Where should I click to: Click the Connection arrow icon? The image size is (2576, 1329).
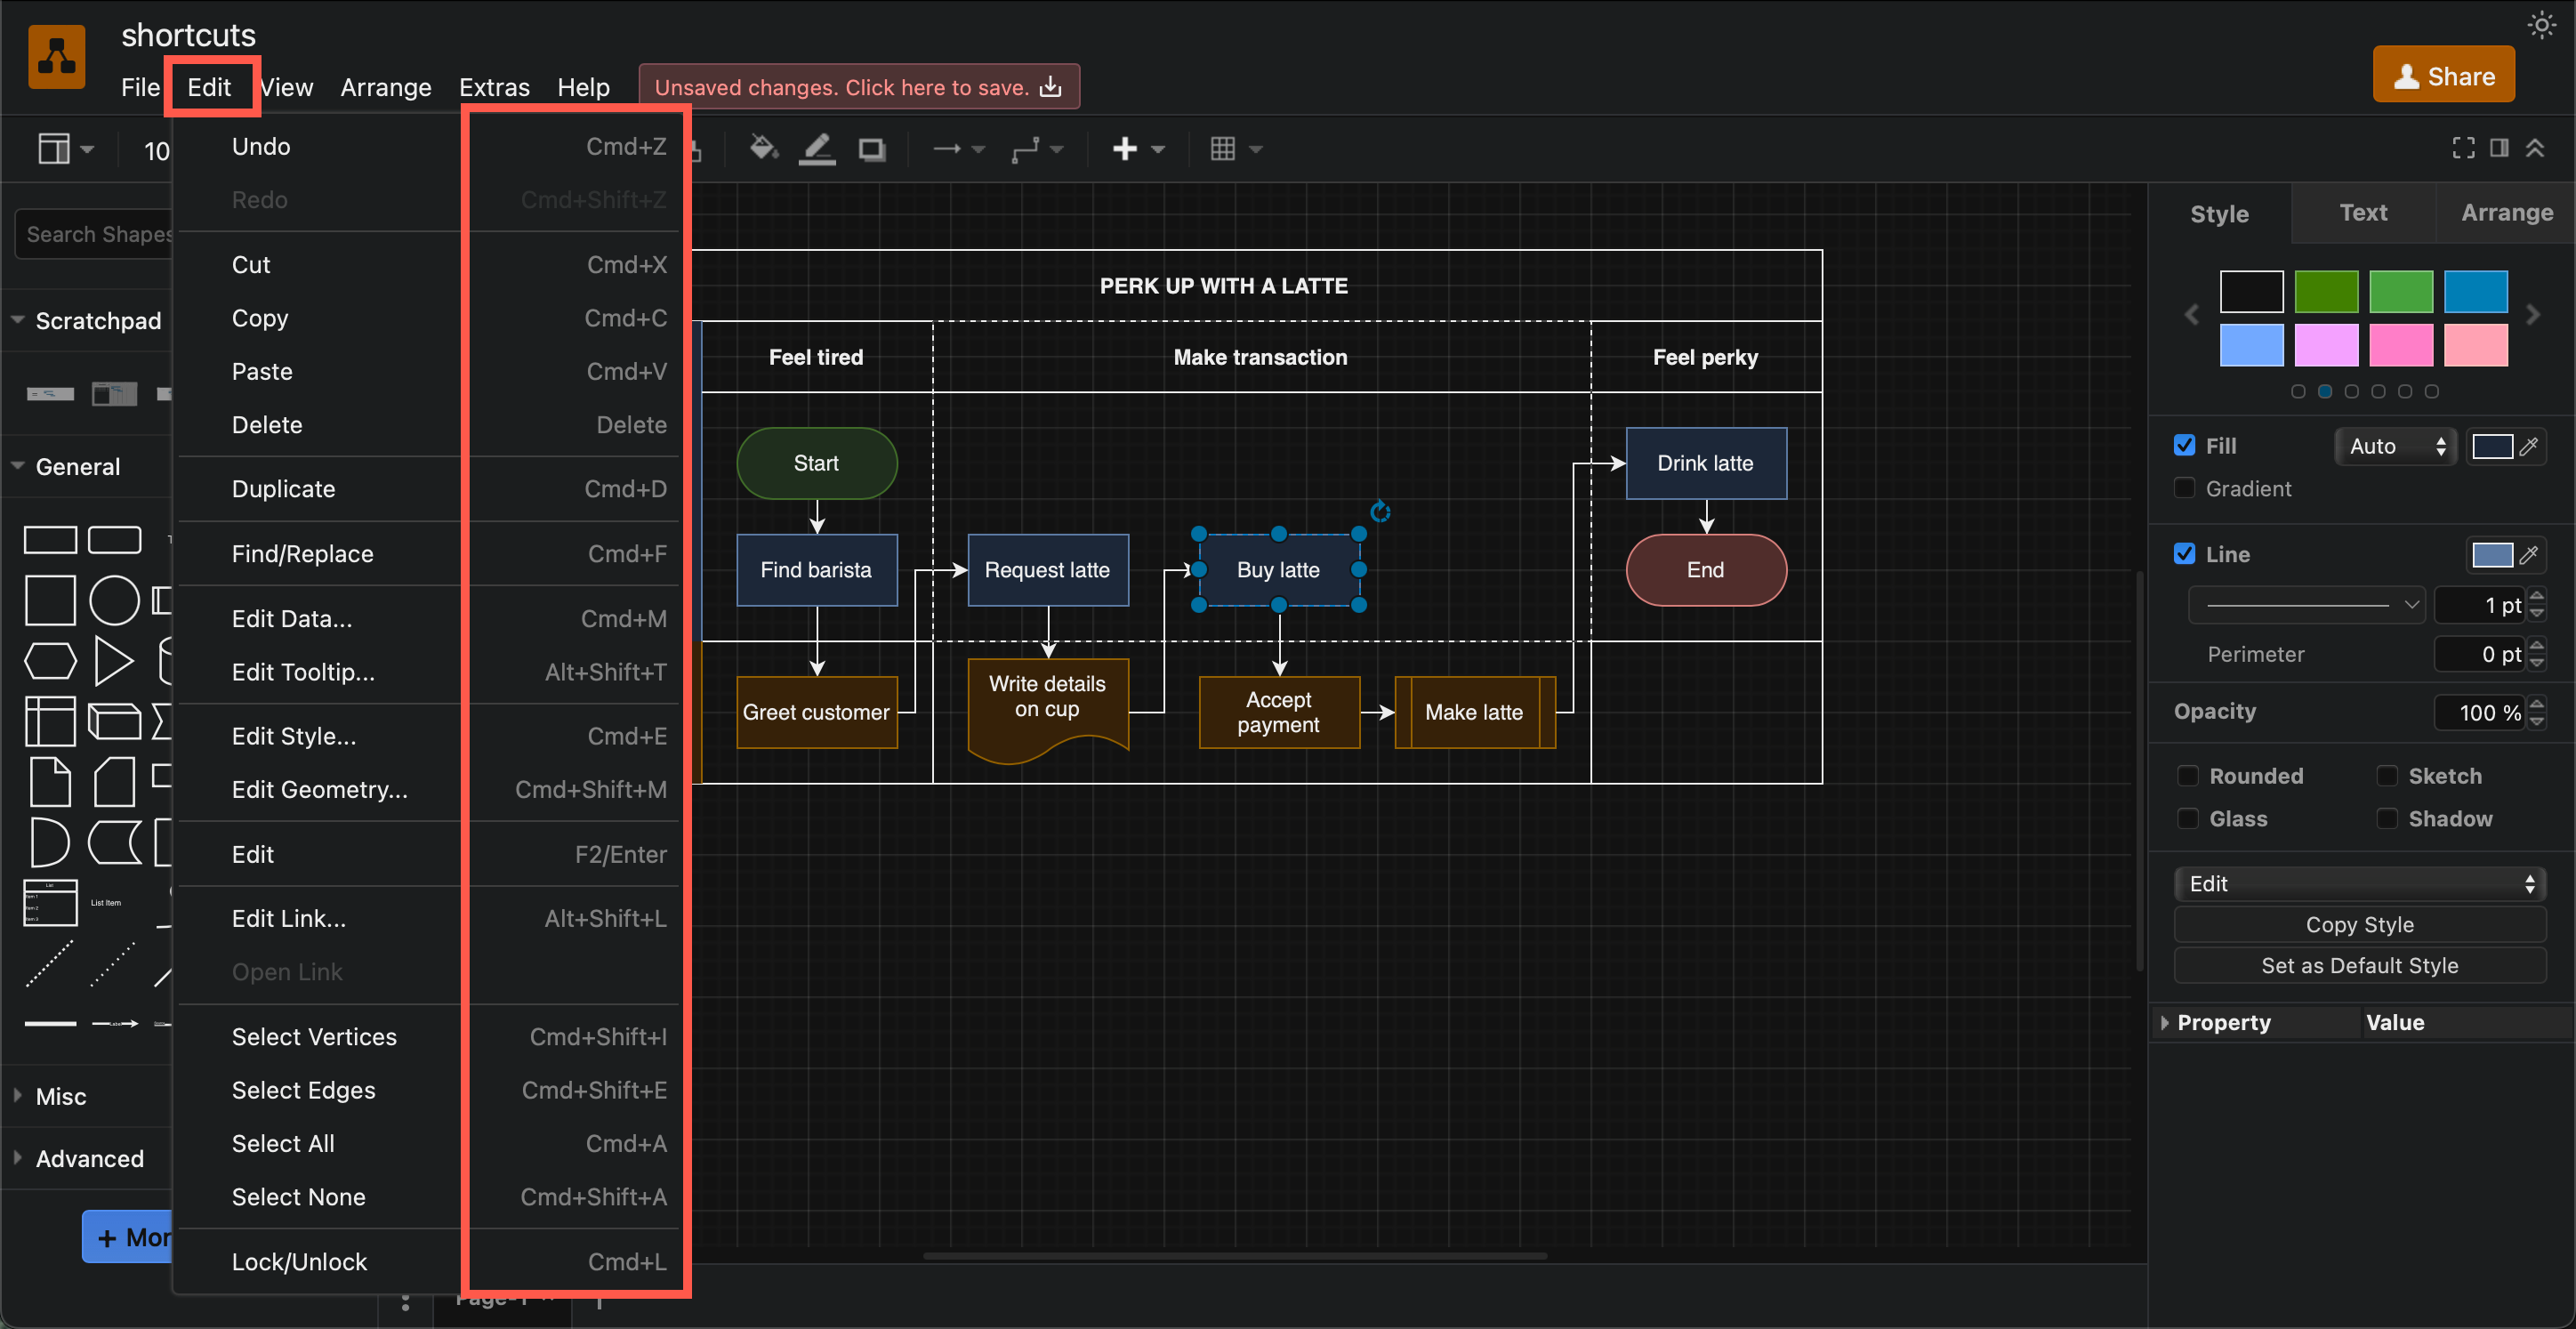coord(950,148)
